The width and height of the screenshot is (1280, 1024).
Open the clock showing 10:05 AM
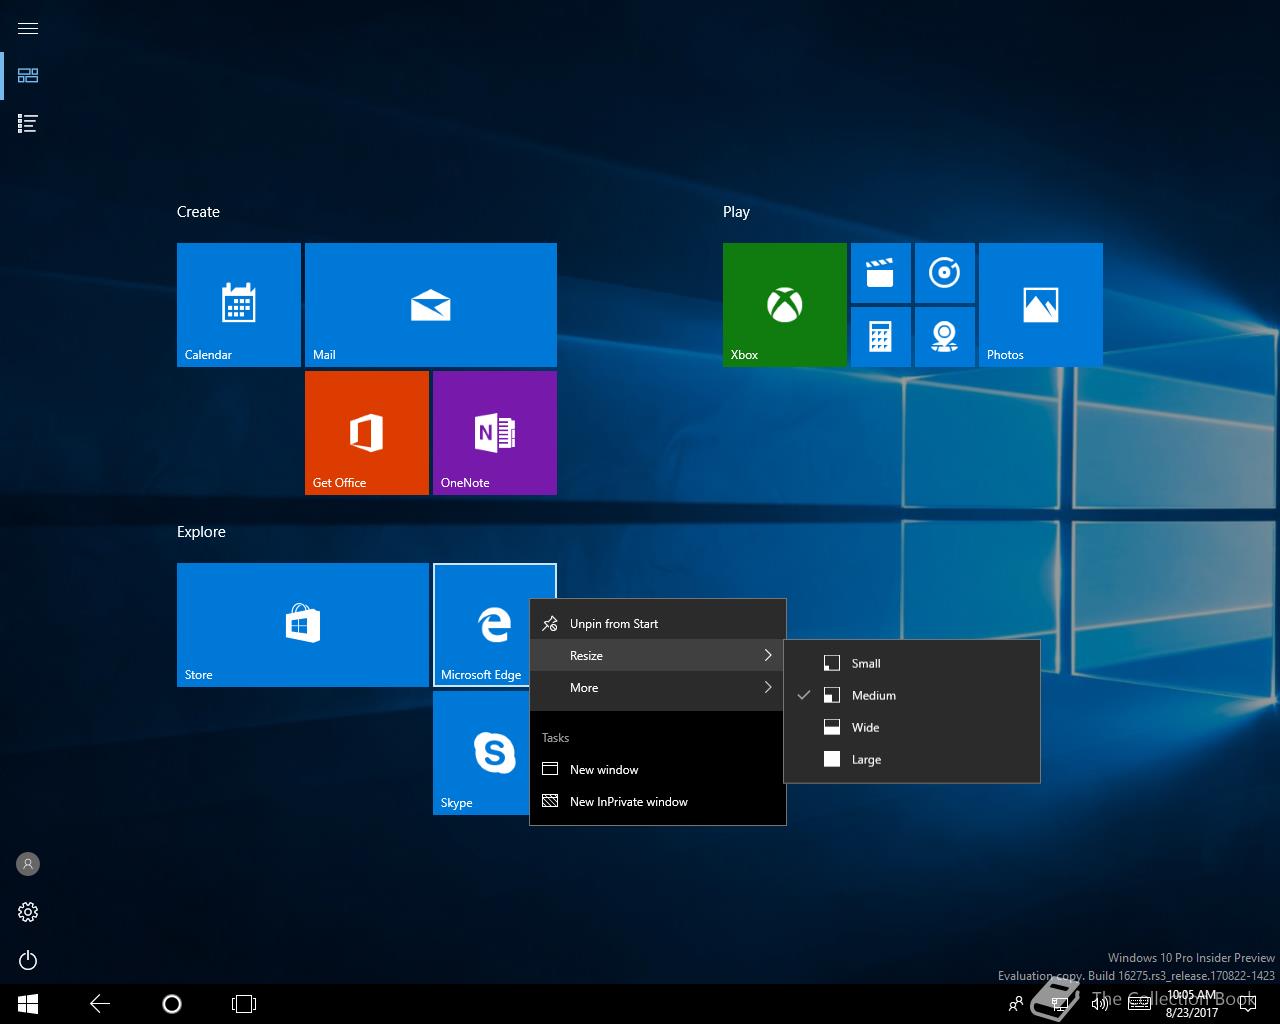(1192, 1004)
